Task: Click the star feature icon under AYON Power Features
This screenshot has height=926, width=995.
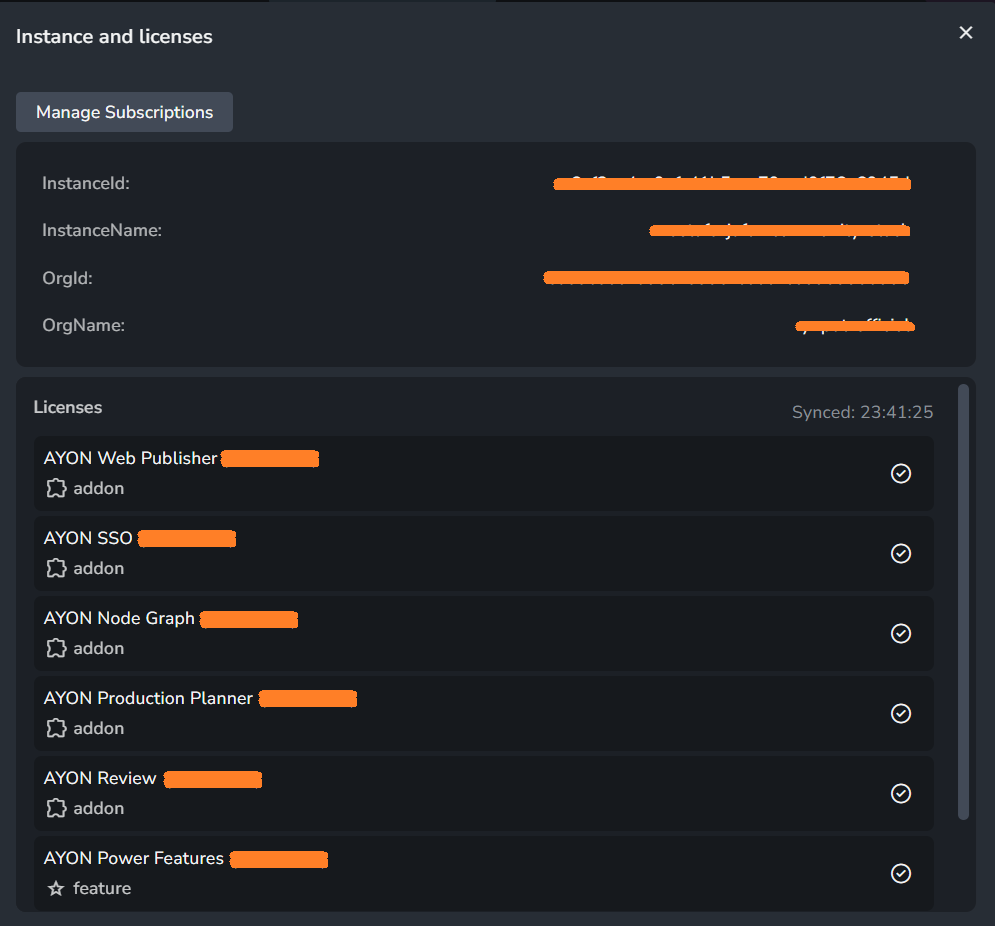Action: pyautogui.click(x=56, y=888)
